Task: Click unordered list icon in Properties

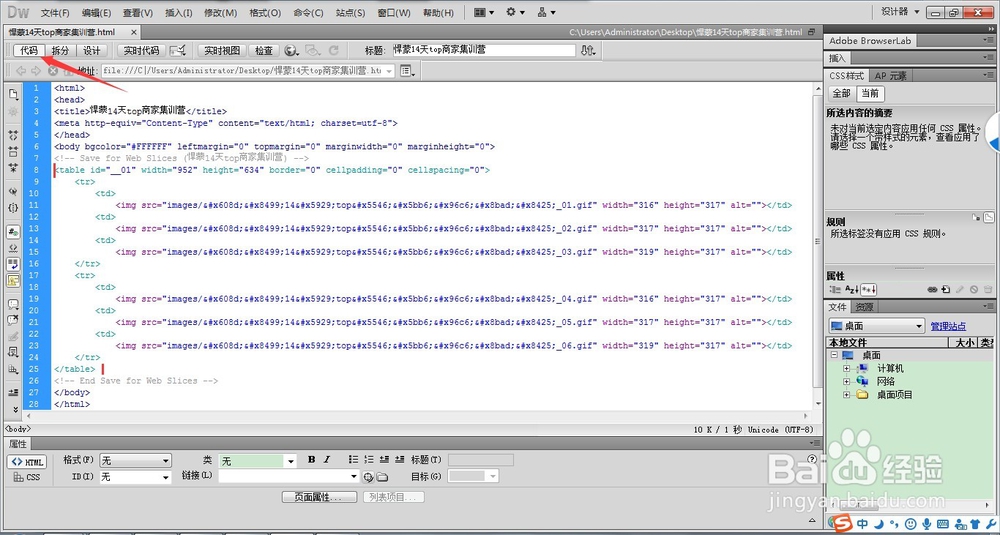Action: pos(353,460)
